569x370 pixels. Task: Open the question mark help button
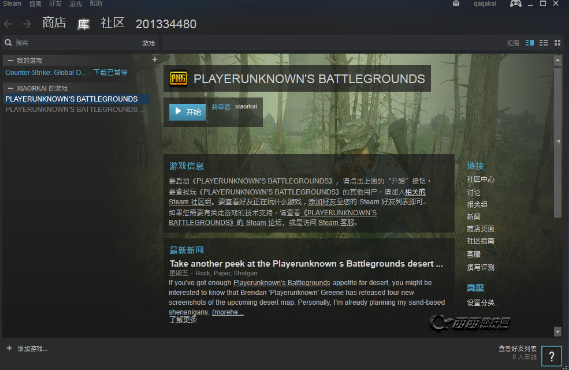pos(551,356)
